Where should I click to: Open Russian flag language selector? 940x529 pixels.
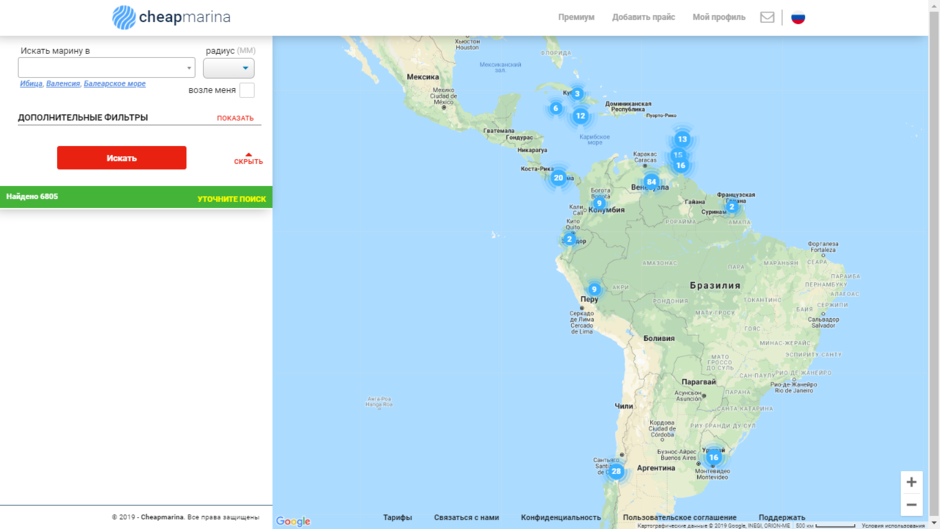pyautogui.click(x=798, y=17)
